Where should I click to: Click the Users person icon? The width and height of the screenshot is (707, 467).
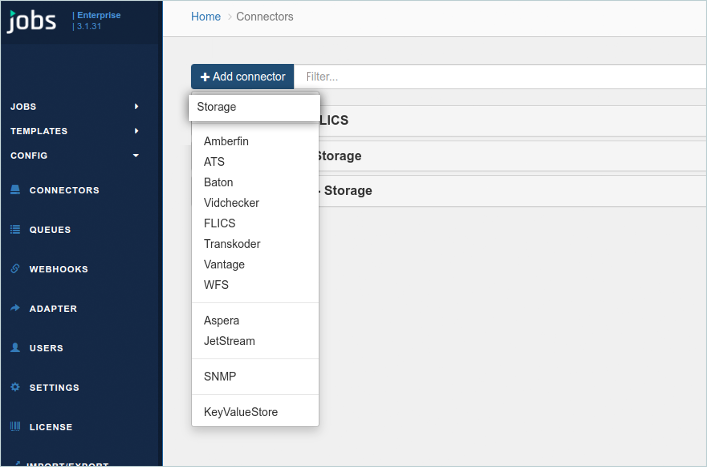(15, 348)
